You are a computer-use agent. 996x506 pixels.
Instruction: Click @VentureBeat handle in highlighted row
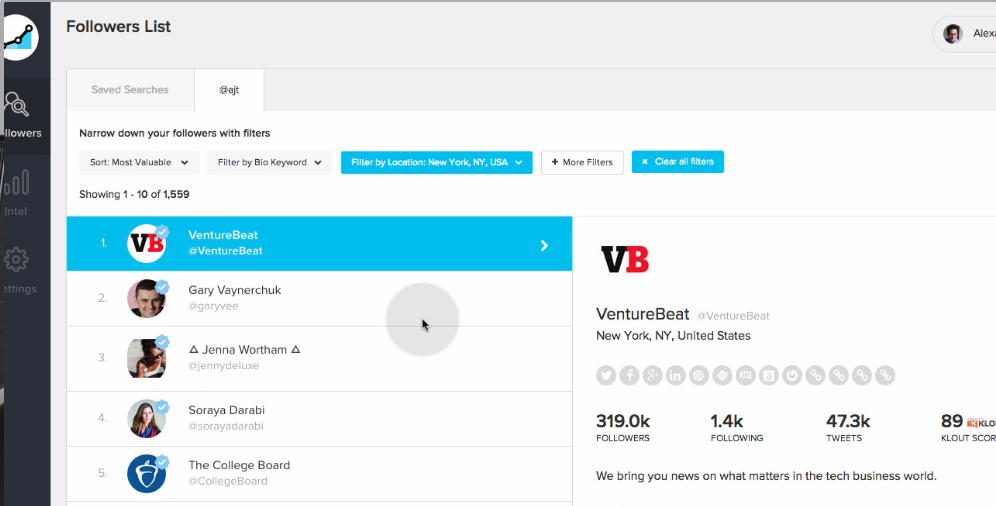point(225,251)
